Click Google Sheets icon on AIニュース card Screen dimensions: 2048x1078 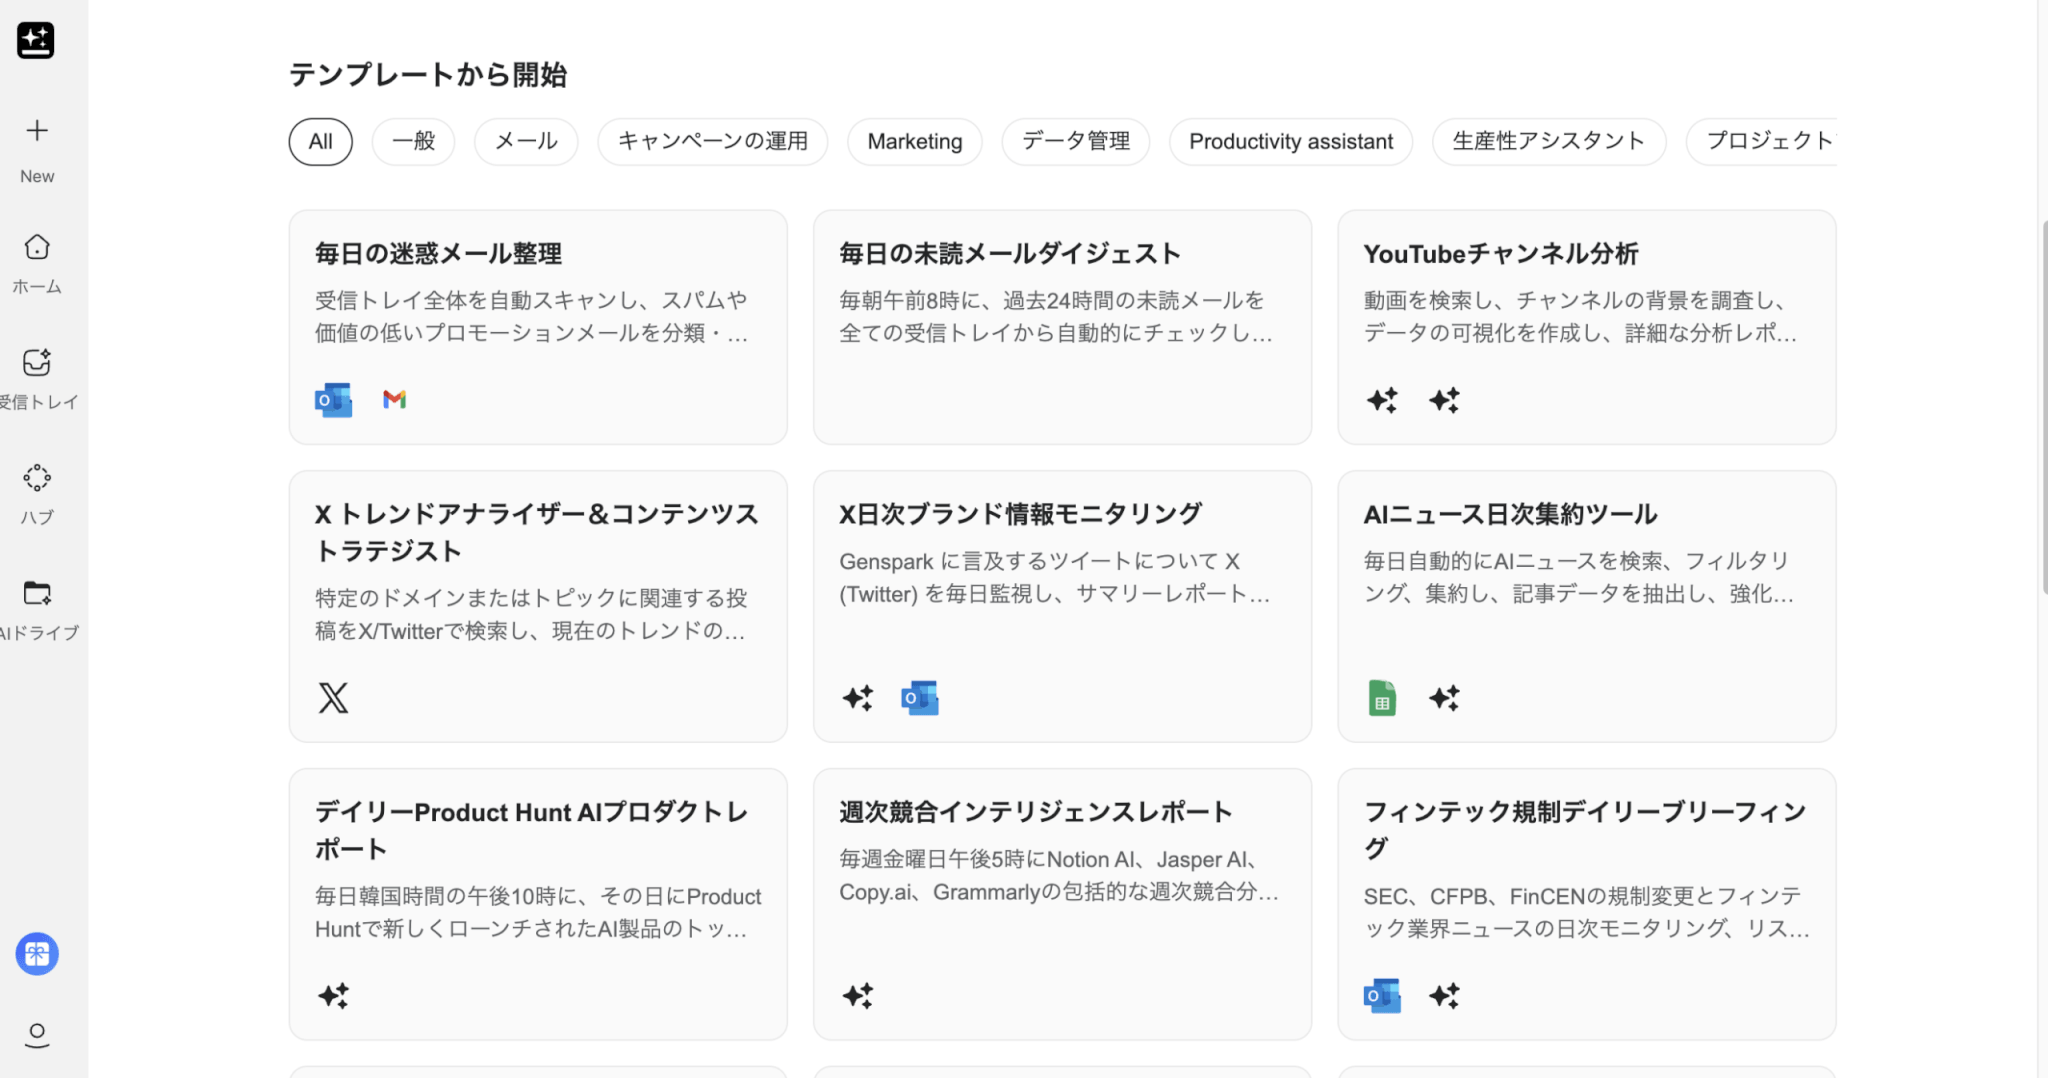click(x=1382, y=698)
